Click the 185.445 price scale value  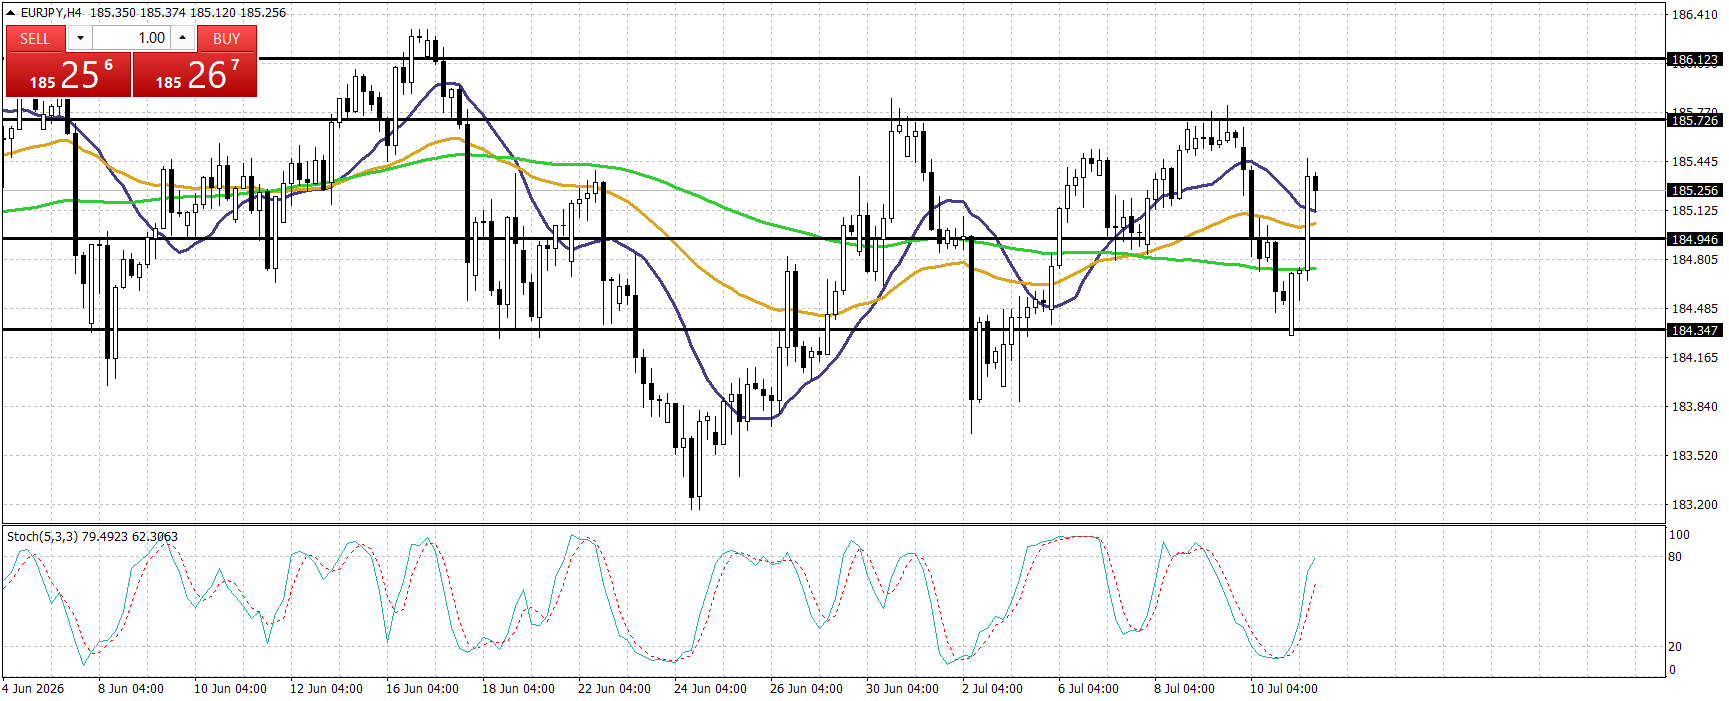[1695, 162]
